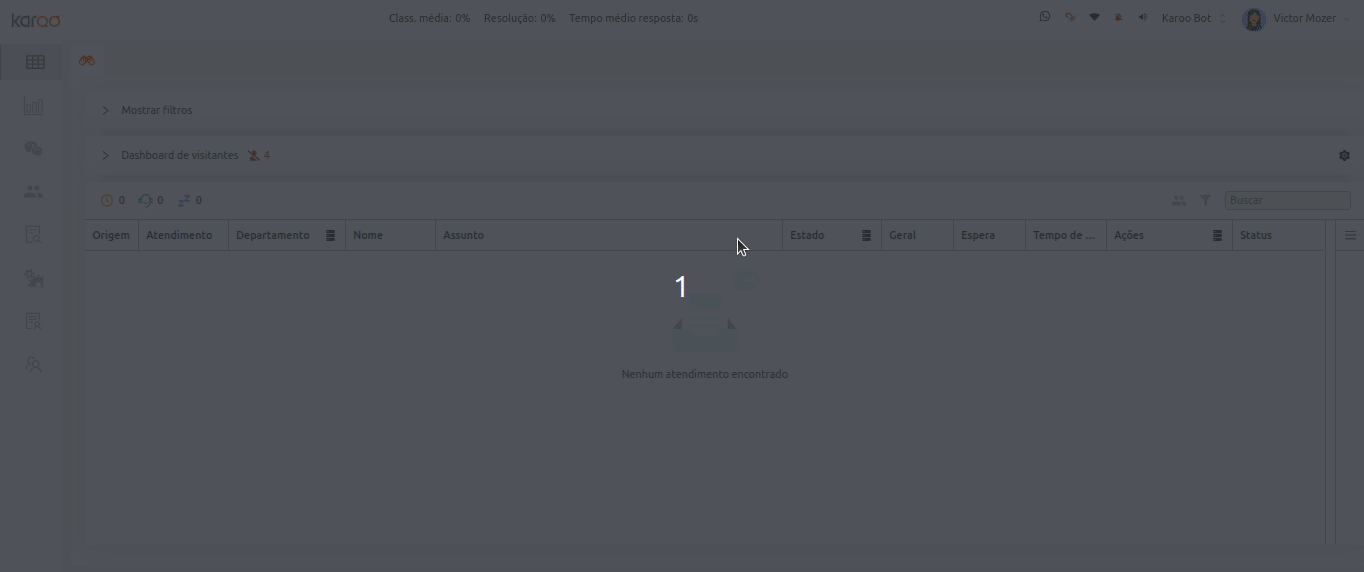Open the bar chart reports in sidebar
This screenshot has height=572, width=1364.
pos(34,106)
